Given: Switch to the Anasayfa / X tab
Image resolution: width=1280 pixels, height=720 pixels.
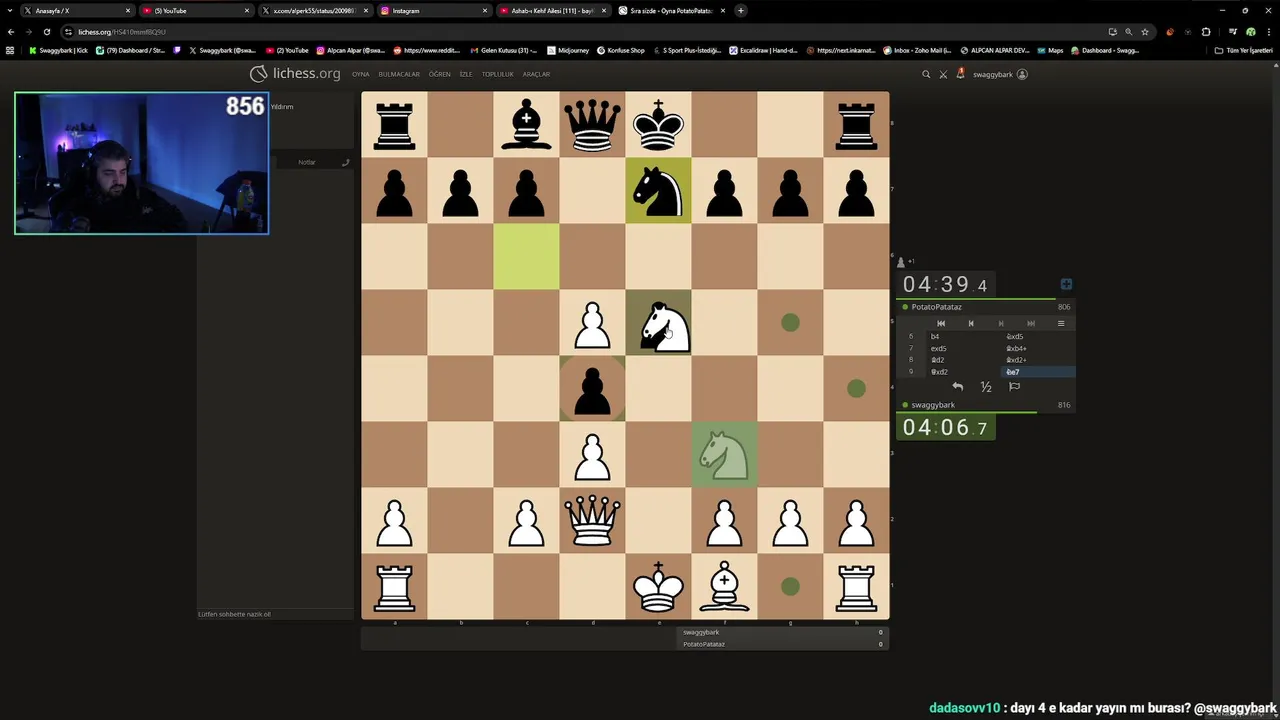Looking at the screenshot, I should (76, 10).
